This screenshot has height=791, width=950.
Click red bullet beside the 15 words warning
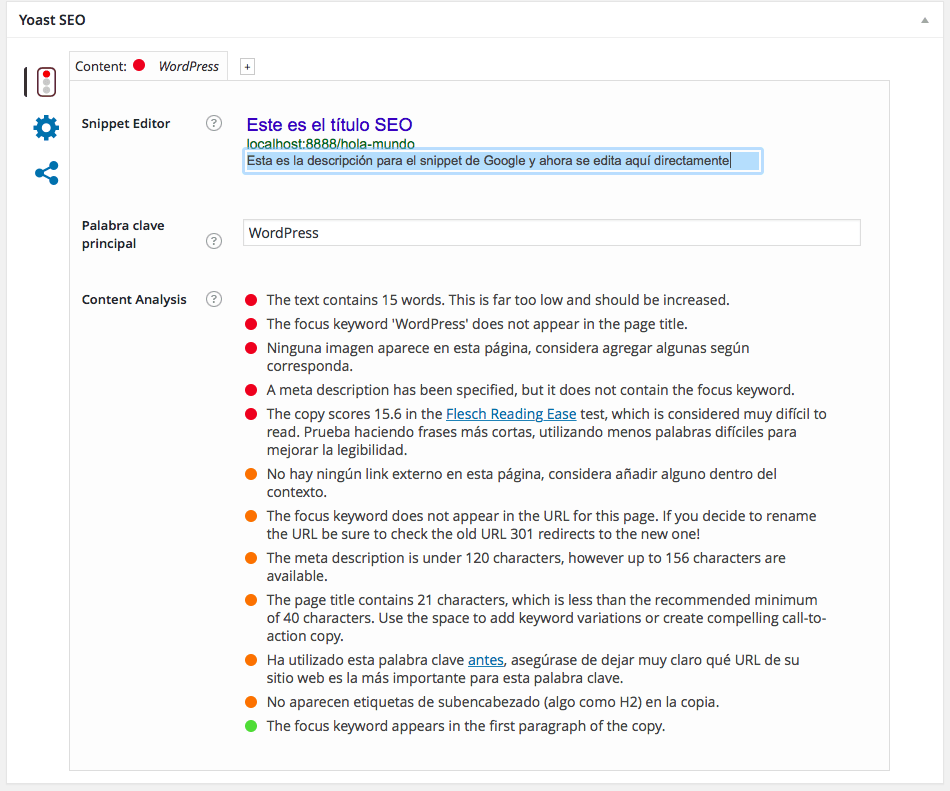pos(251,300)
